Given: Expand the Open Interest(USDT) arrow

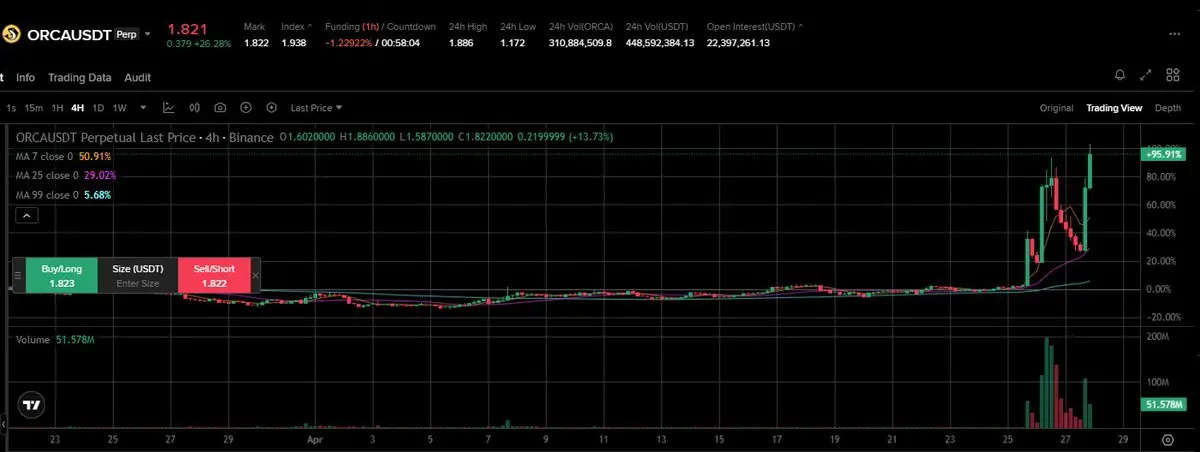Looking at the screenshot, I should pos(803,25).
